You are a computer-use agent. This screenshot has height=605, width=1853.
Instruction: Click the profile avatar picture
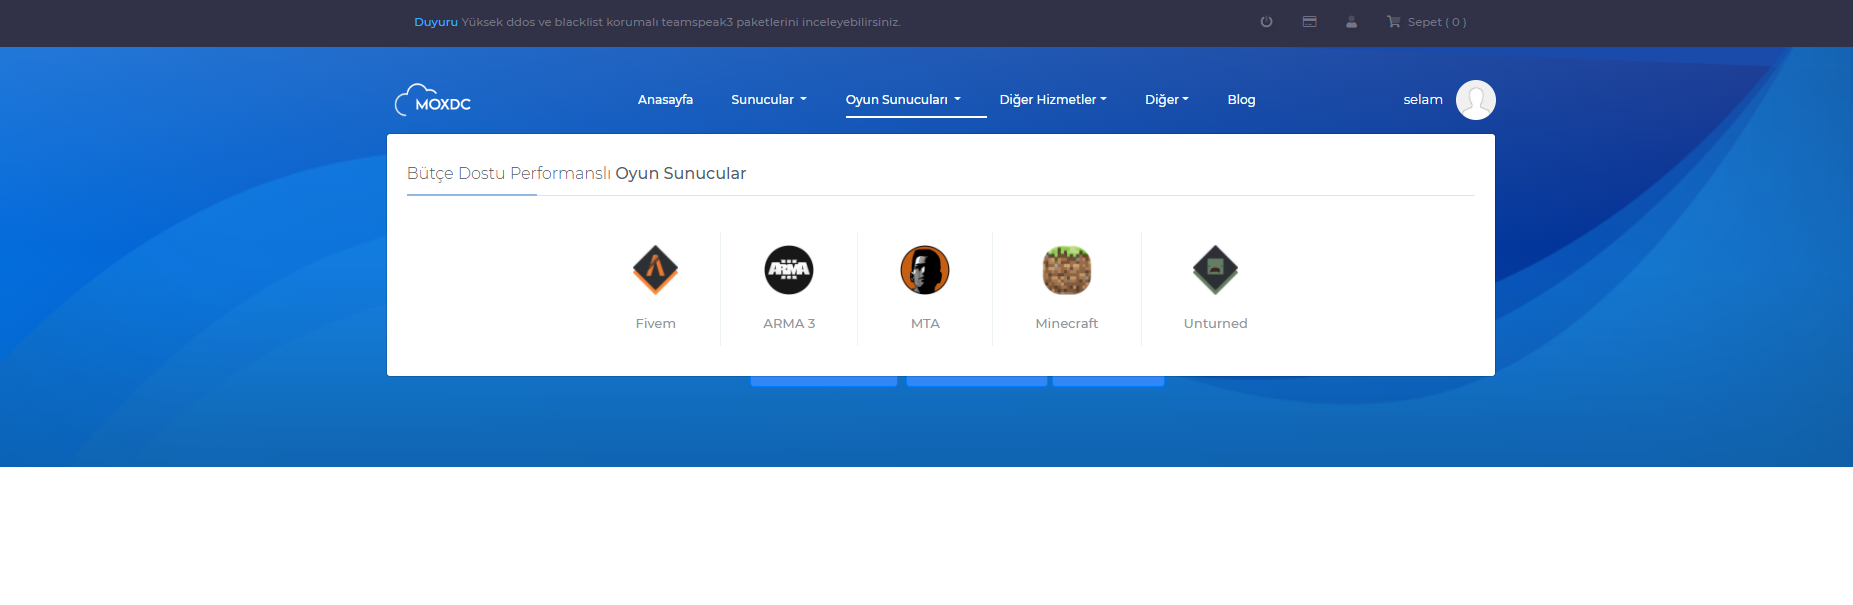click(1475, 100)
